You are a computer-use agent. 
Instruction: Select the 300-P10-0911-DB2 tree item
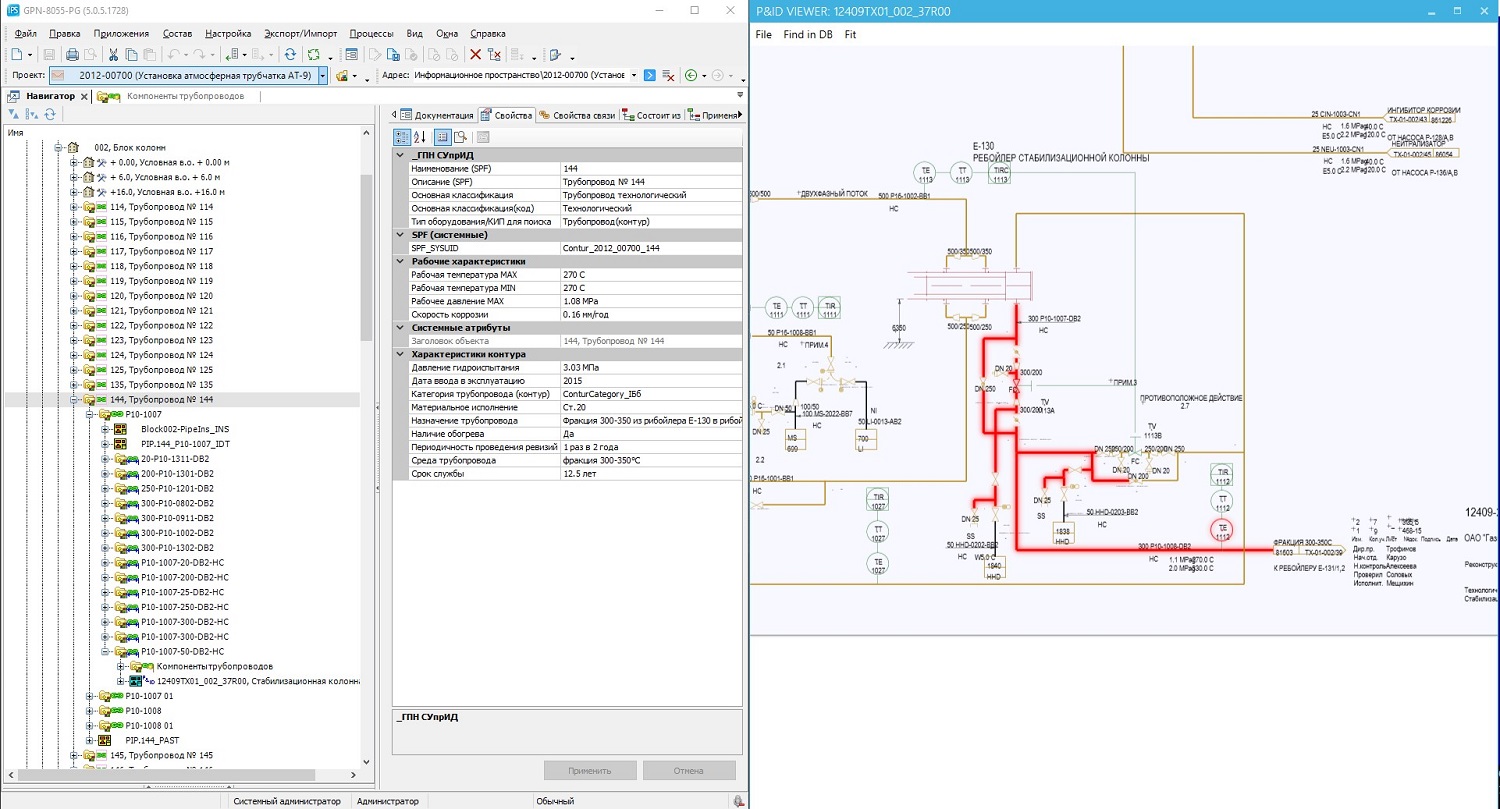[177, 518]
